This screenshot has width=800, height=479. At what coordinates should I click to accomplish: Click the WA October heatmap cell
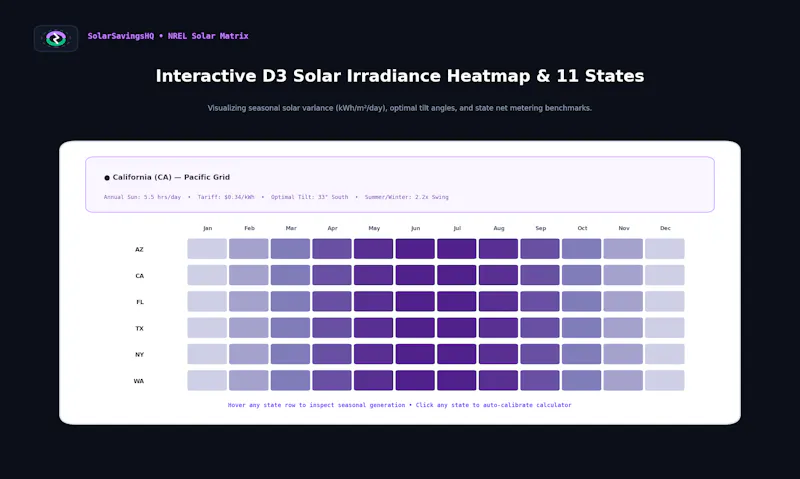(582, 380)
